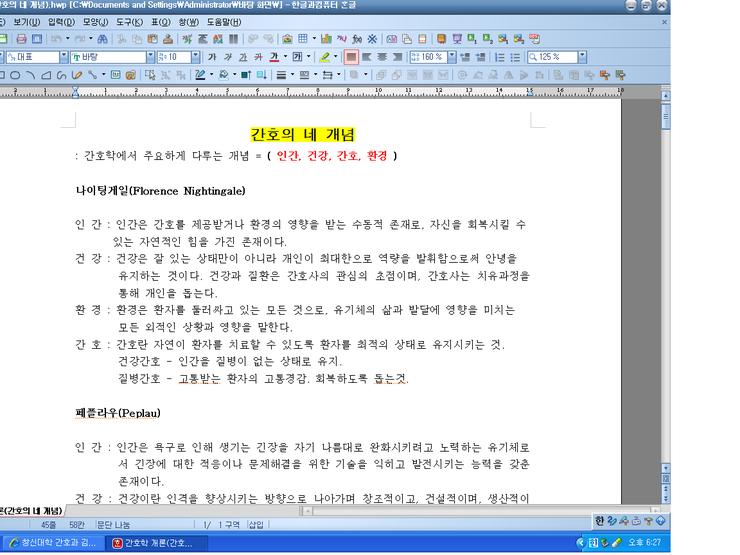Click the text box insert icon

[116, 75]
